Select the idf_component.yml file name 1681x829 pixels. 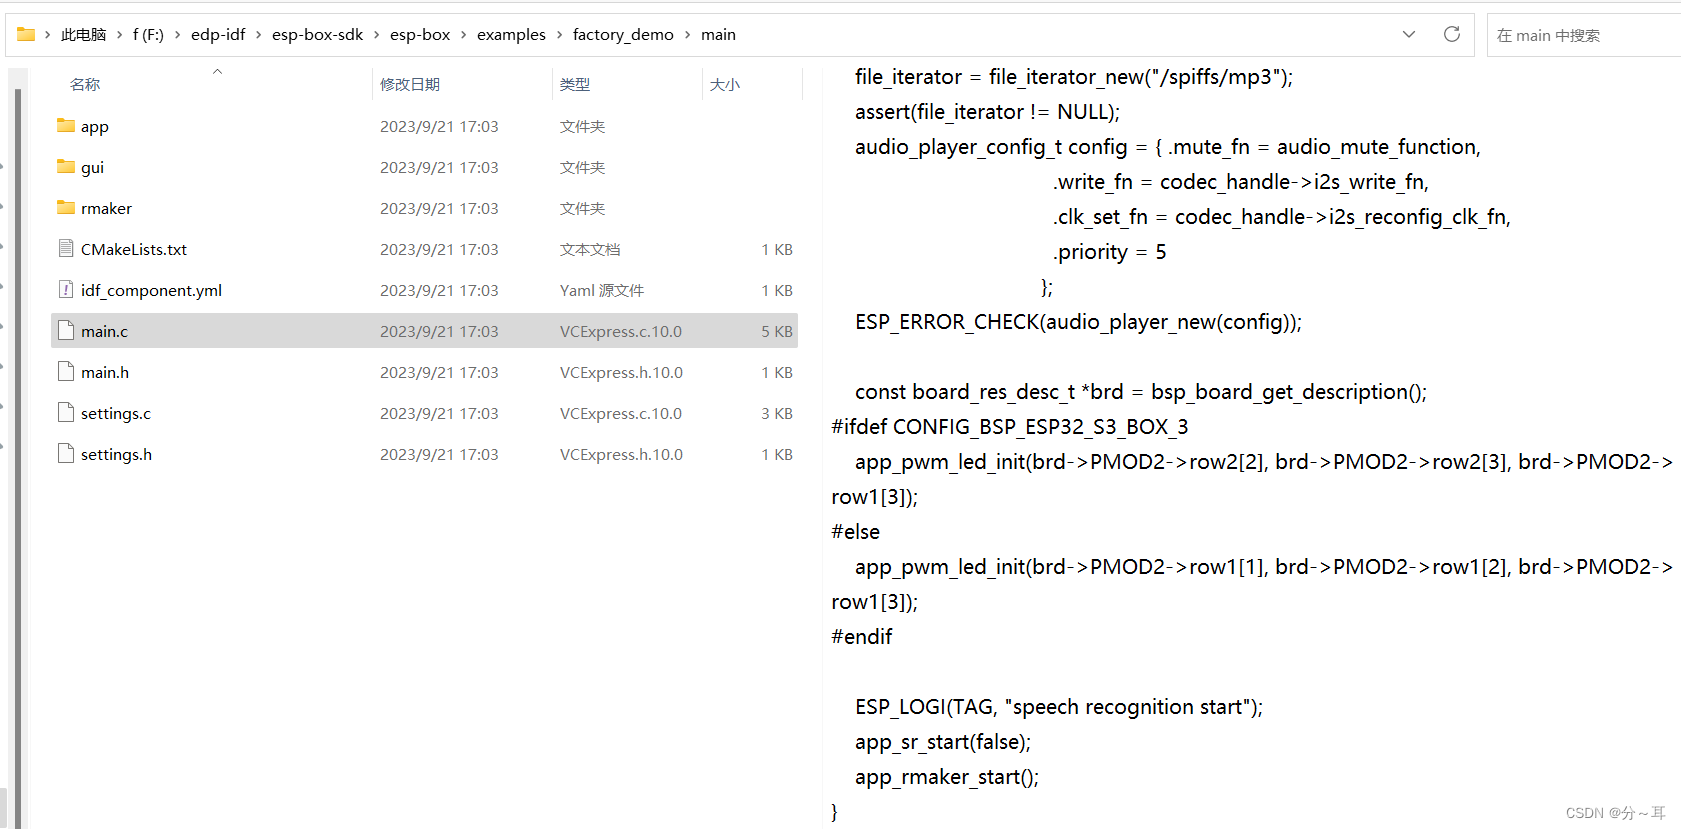[151, 291]
